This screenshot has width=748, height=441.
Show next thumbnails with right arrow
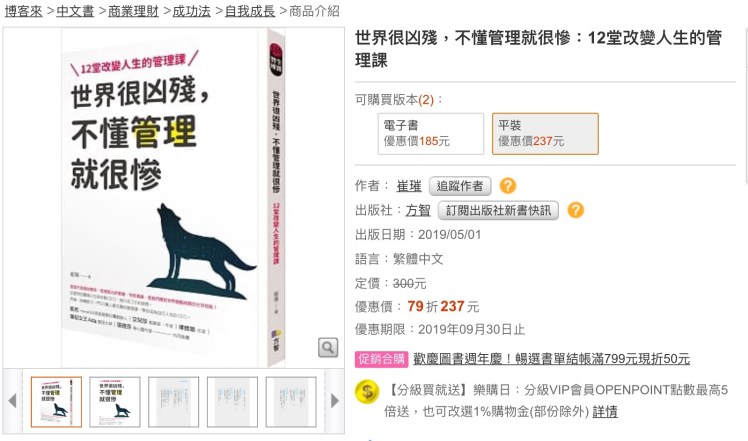tap(335, 401)
